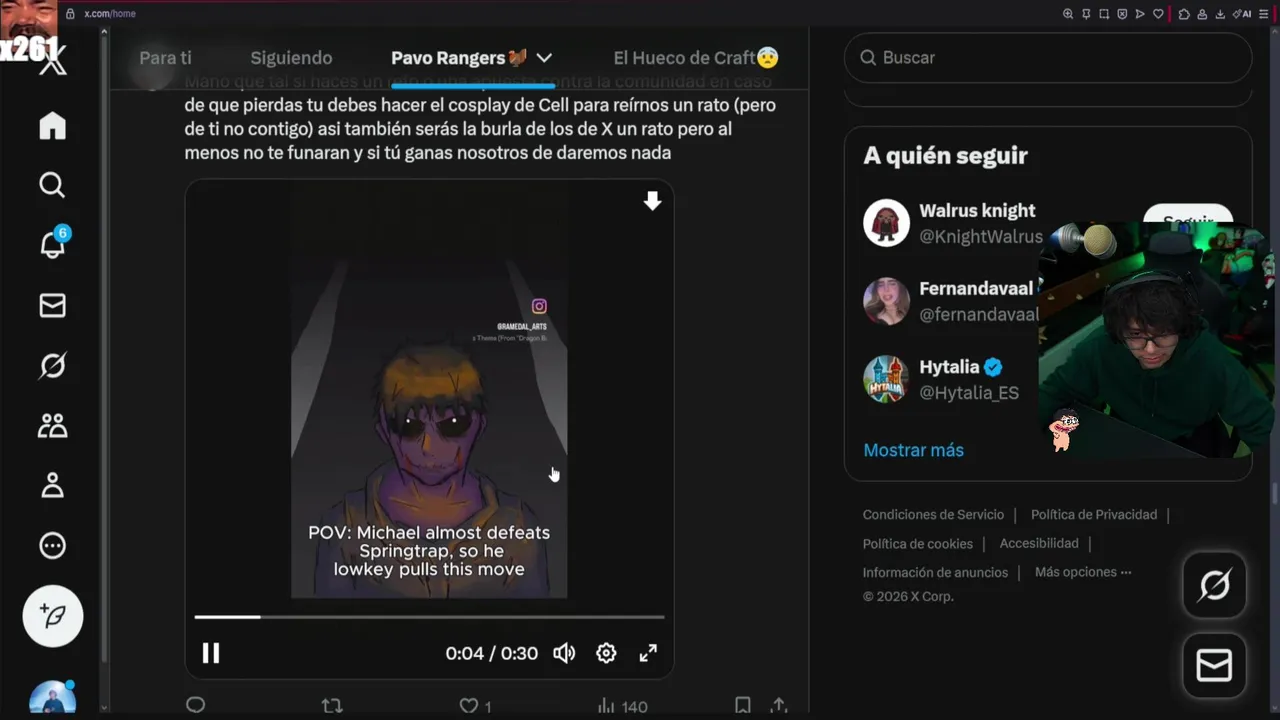Open Política de cookies link
1280x720 pixels.
coord(918,544)
